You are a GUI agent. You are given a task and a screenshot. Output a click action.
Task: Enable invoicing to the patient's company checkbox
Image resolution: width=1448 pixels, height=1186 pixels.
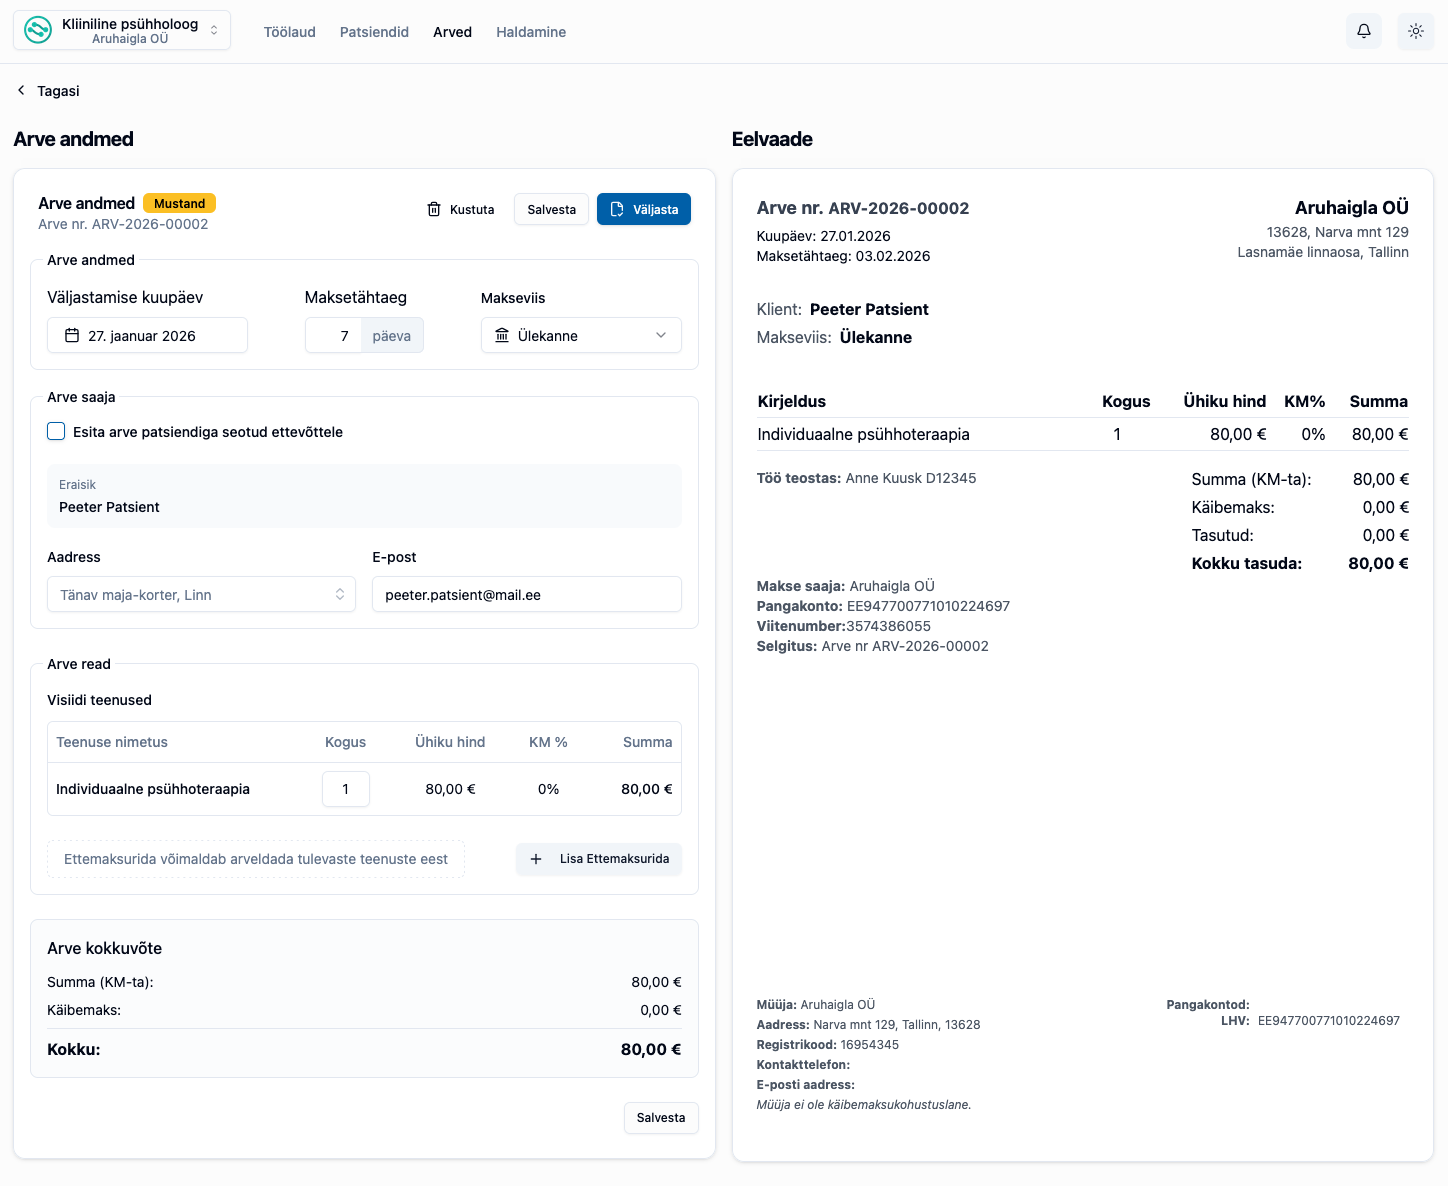point(56,431)
